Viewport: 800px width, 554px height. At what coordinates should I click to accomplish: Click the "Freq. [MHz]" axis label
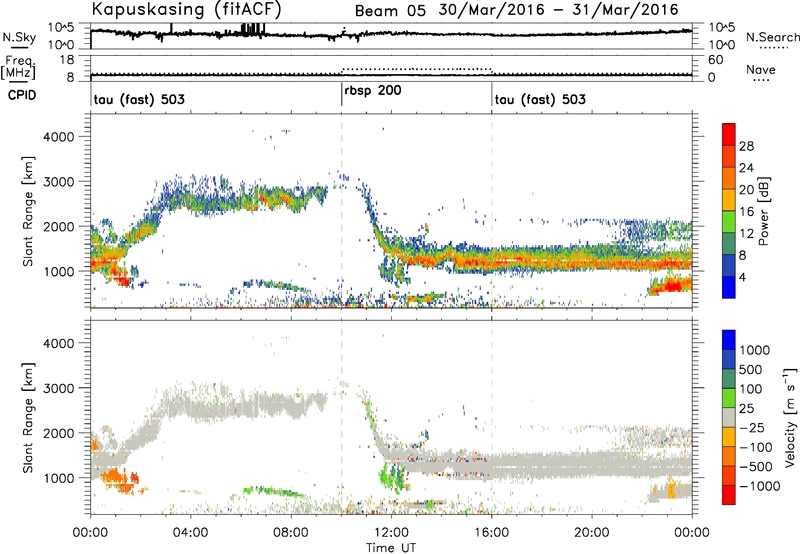18,67
